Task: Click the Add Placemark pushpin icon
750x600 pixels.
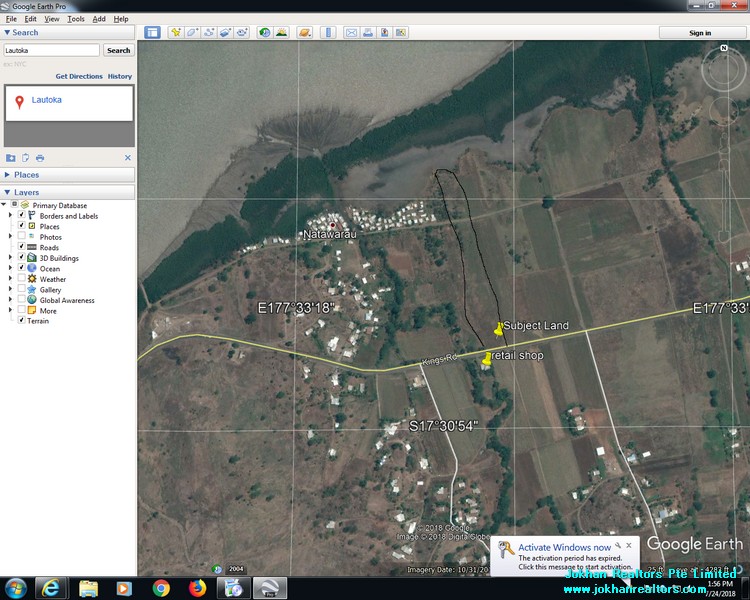Action: point(176,32)
